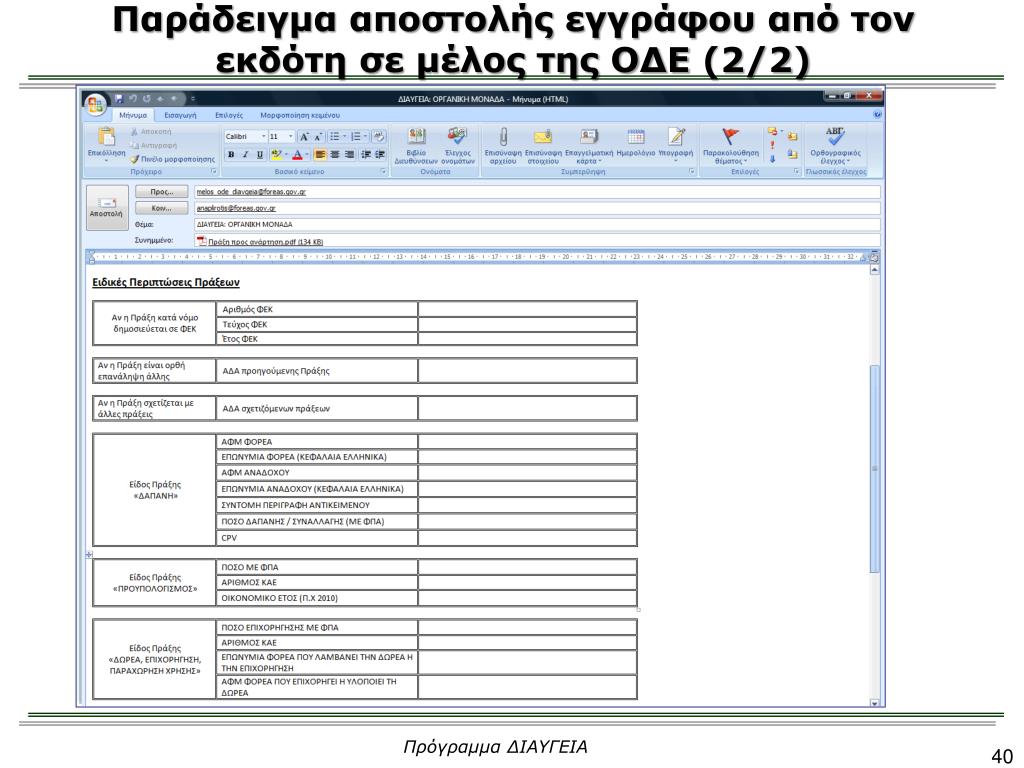This screenshot has height=768, width=1024.
Task: Set high importance with red exclamation mark
Action: [x=773, y=145]
